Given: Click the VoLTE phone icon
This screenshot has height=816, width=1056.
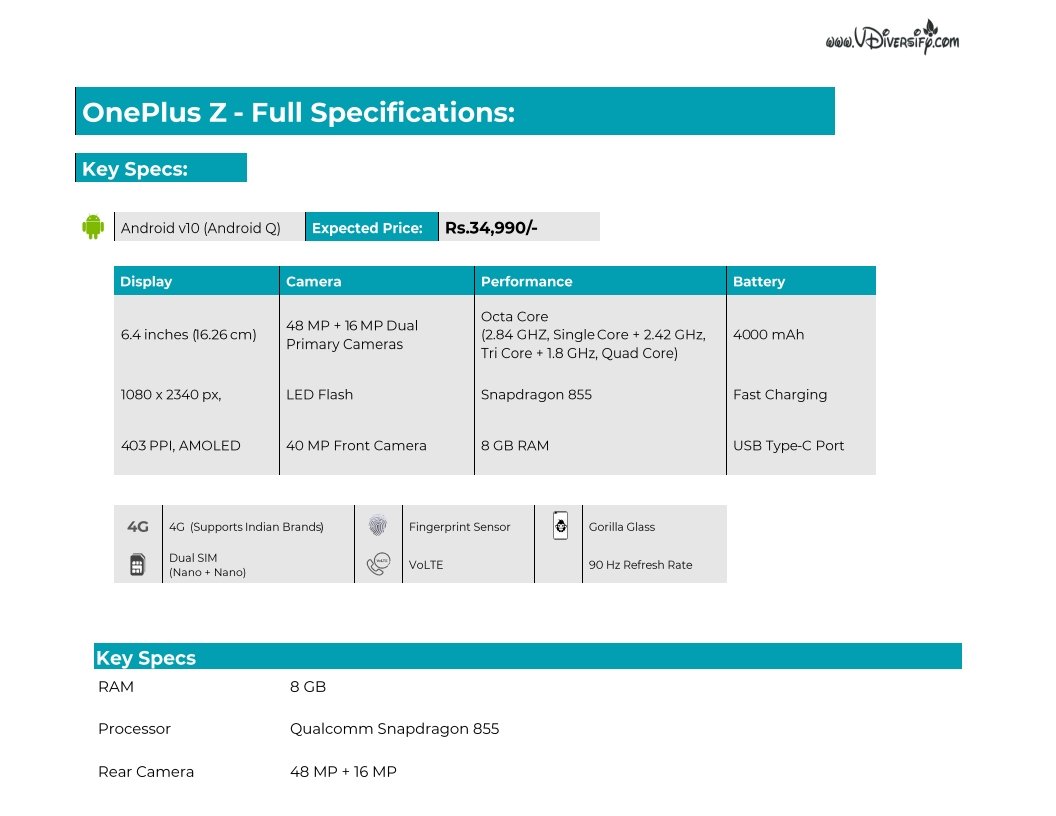Looking at the screenshot, I should coord(378,564).
